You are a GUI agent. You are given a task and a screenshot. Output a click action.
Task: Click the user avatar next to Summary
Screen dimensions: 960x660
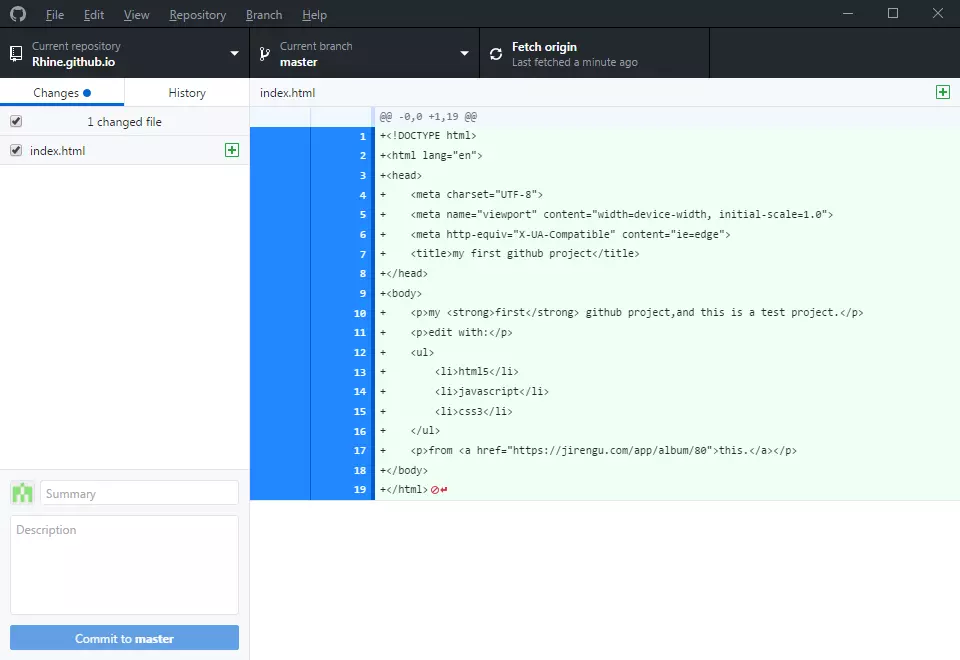22,493
